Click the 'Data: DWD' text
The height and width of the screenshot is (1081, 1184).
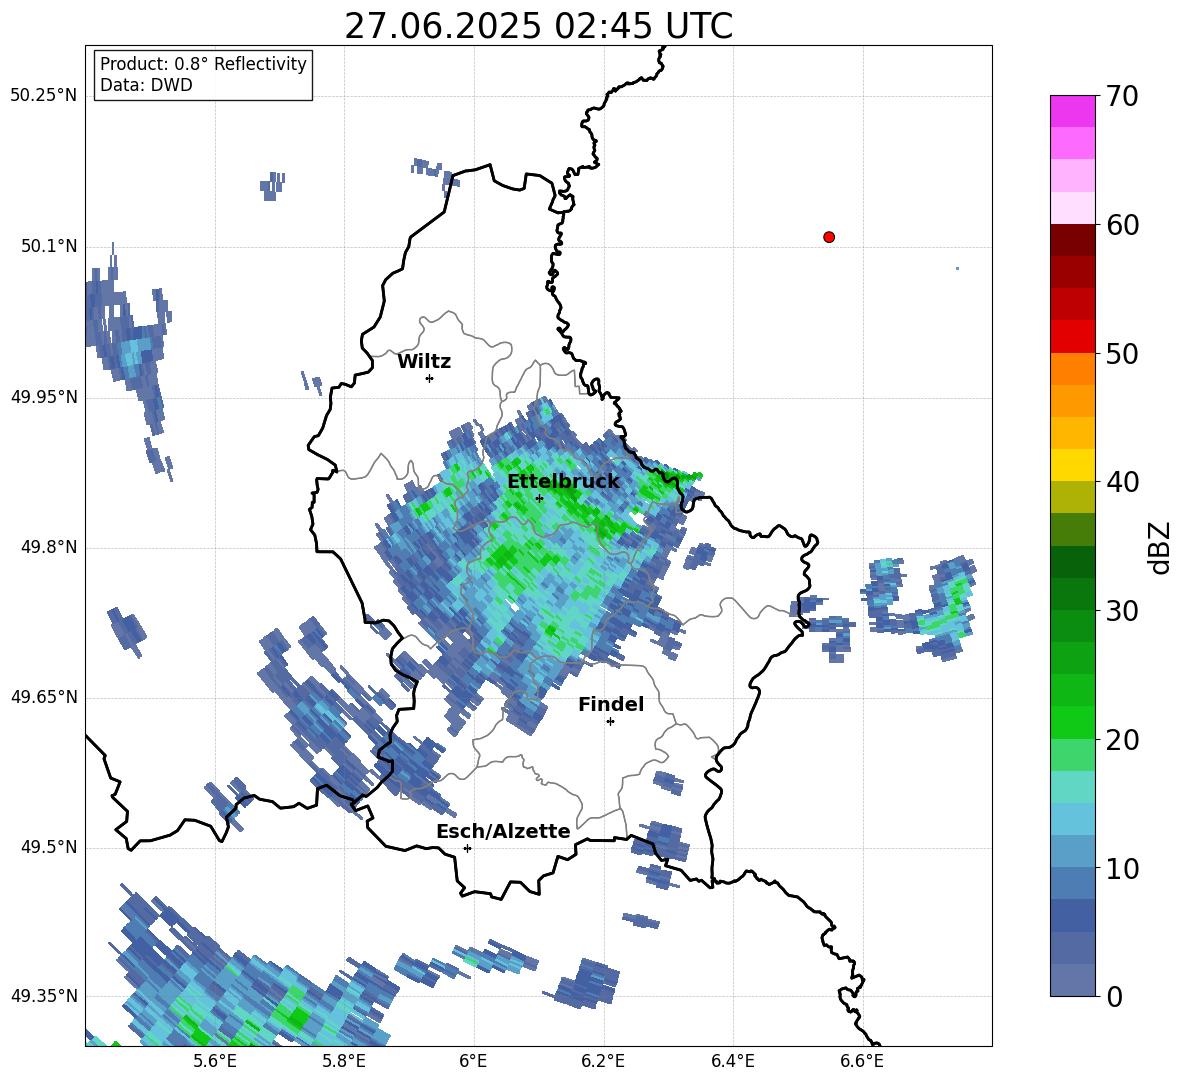click(146, 85)
